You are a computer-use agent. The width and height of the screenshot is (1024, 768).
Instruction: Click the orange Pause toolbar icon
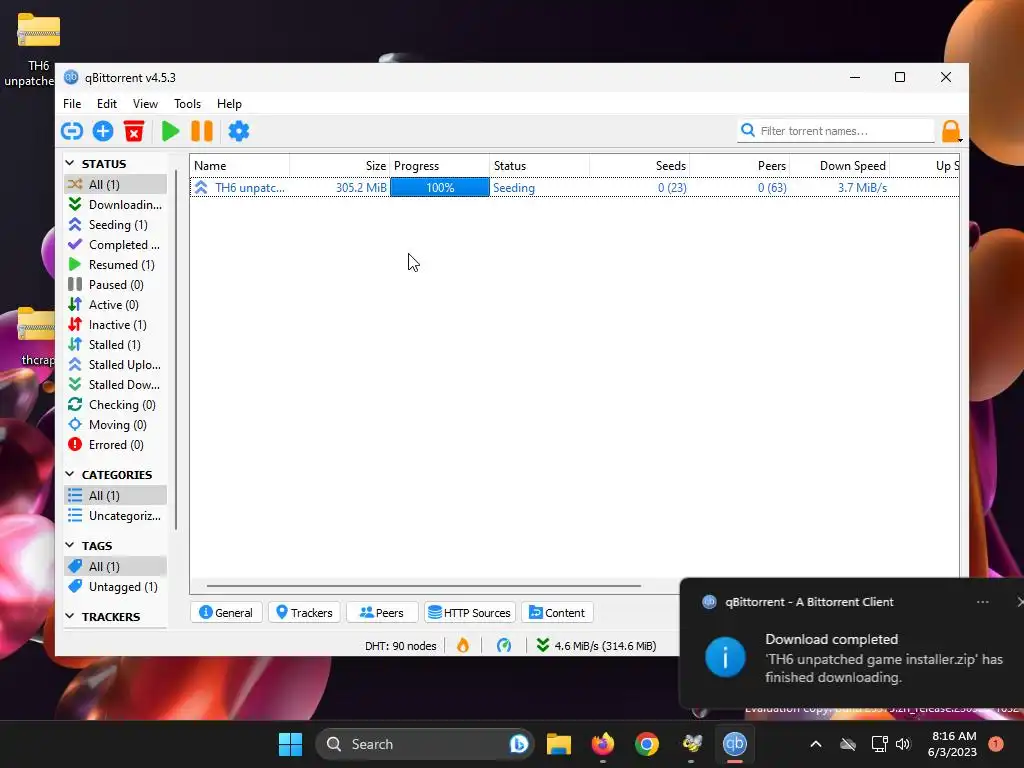(202, 131)
